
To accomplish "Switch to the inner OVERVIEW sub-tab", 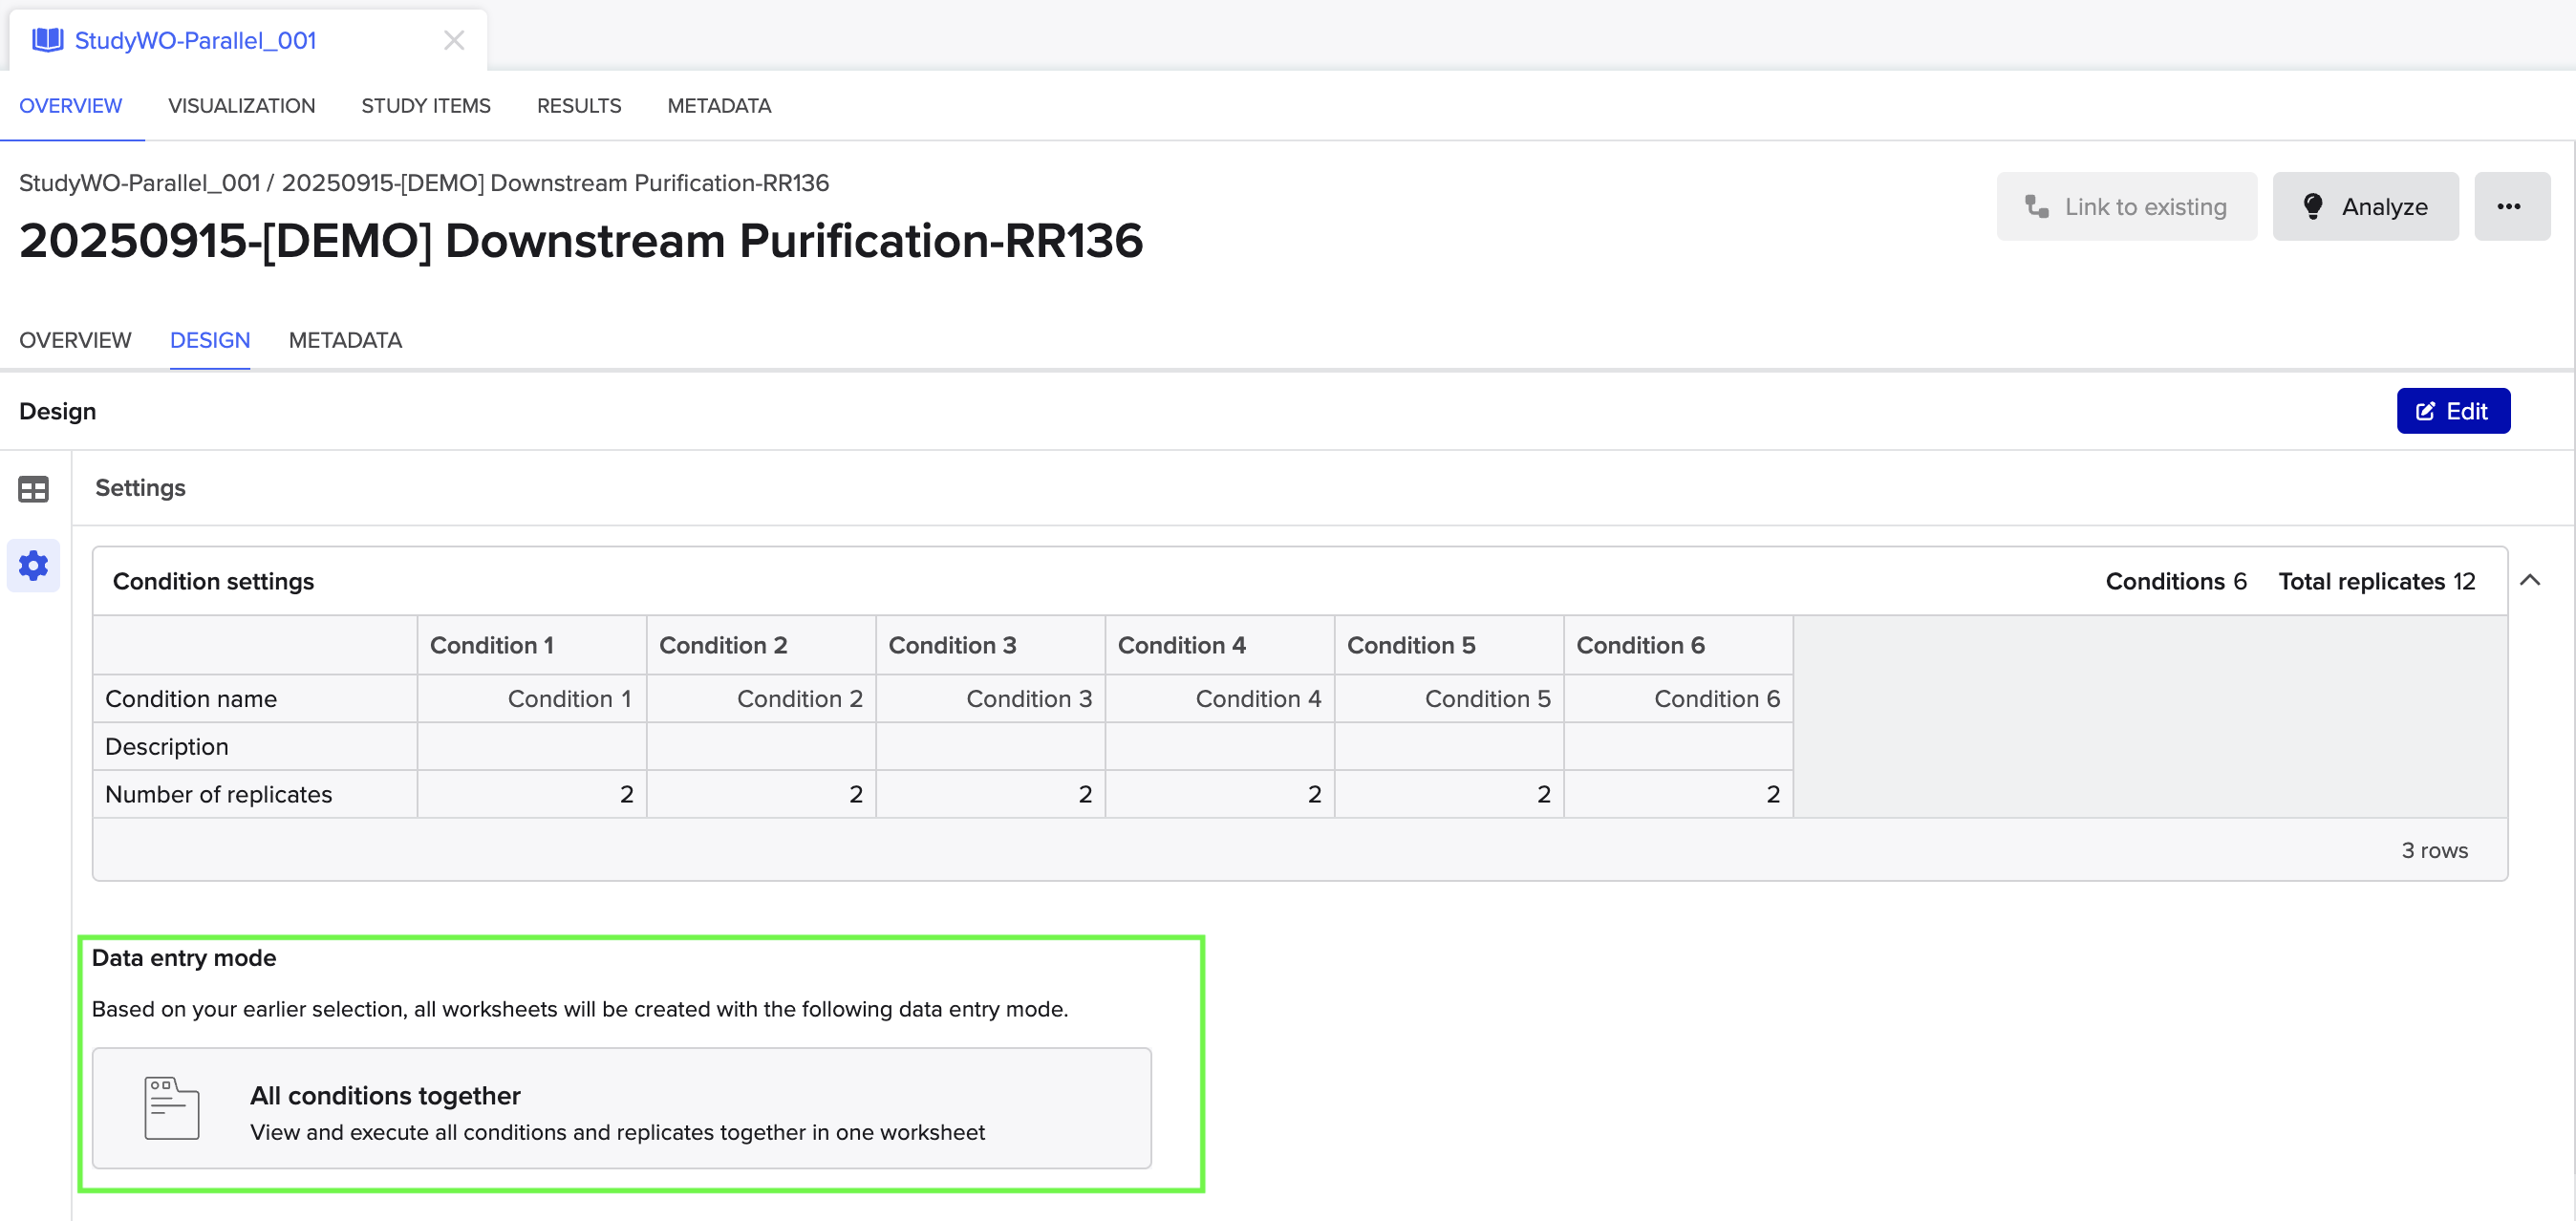I will 75,340.
